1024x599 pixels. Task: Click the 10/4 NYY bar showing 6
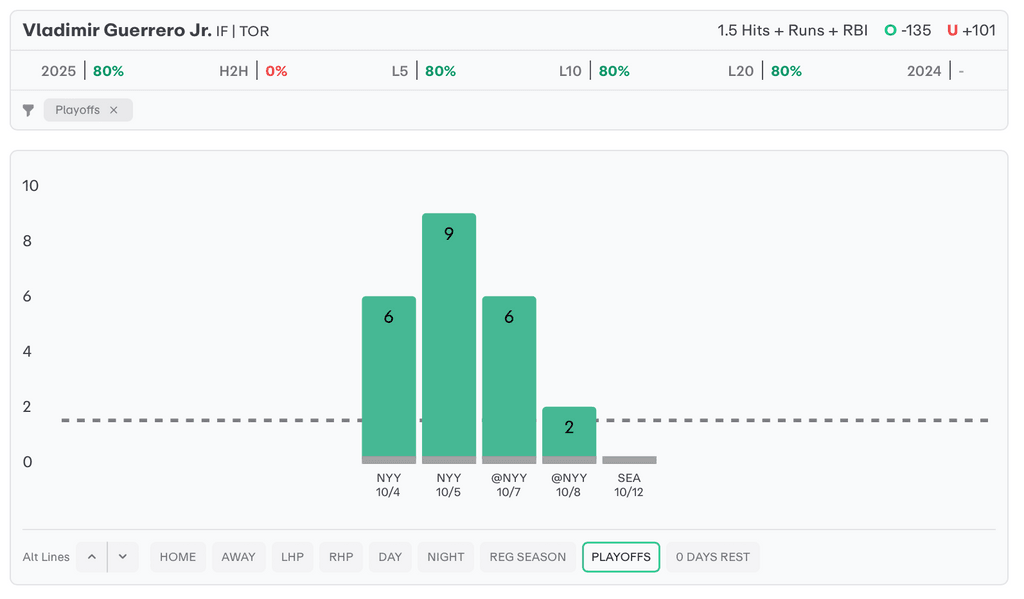pyautogui.click(x=389, y=380)
